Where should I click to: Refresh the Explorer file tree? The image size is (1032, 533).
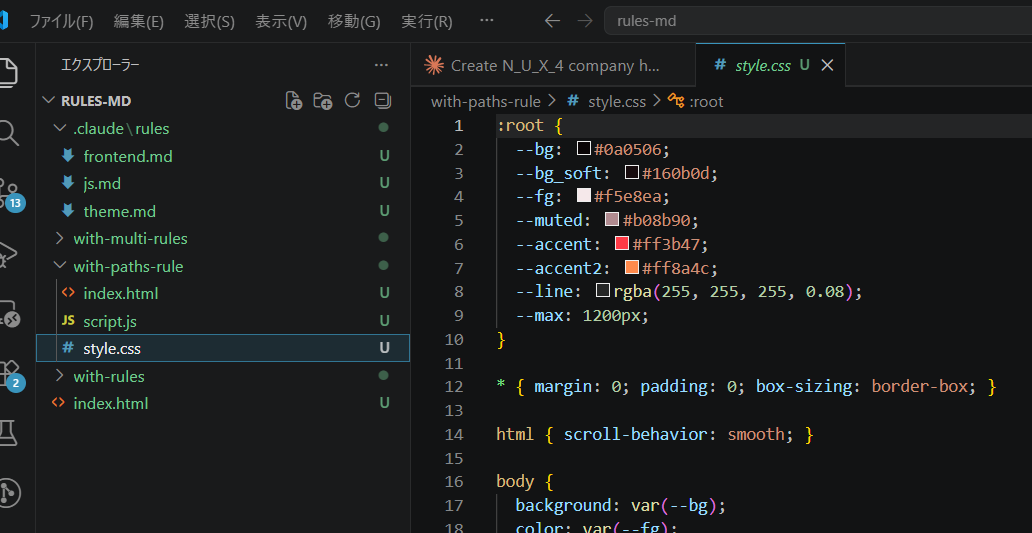pyautogui.click(x=353, y=100)
